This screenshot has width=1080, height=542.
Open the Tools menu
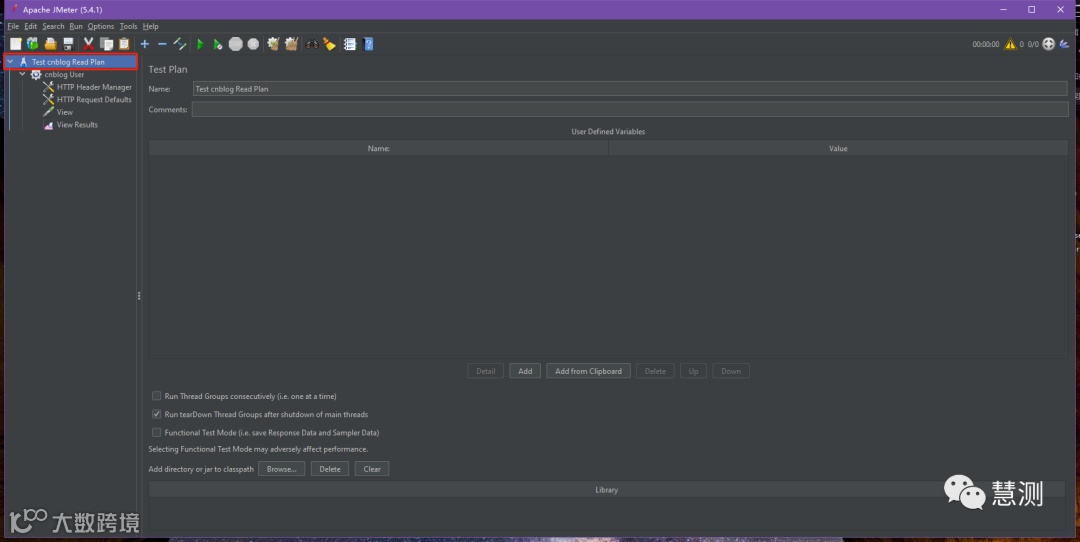(x=128, y=26)
